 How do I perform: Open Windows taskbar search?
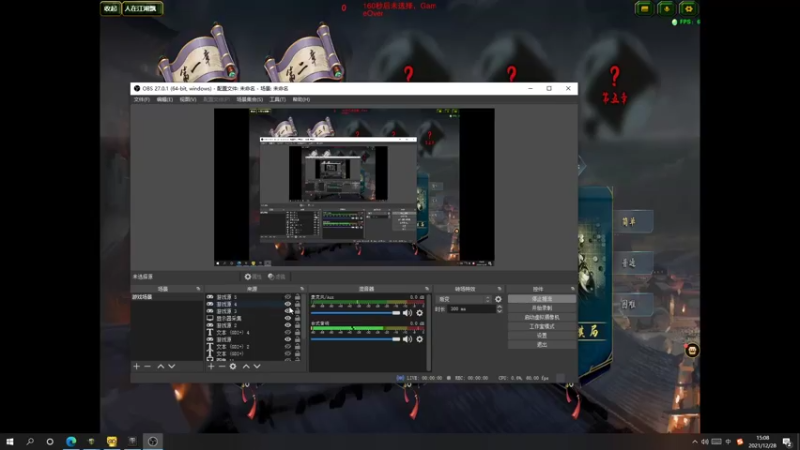[30, 441]
